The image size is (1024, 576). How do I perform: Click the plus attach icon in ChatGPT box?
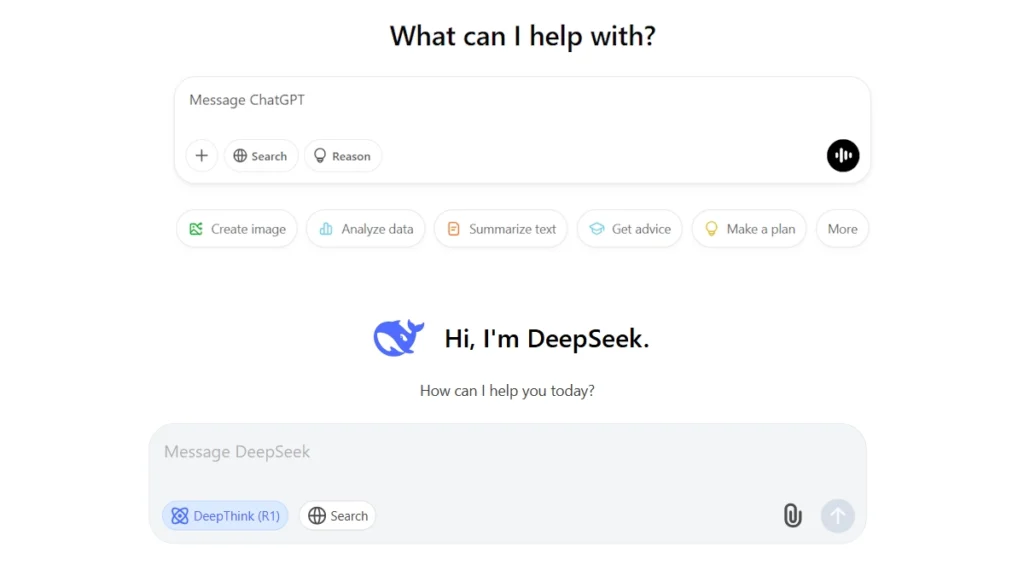pos(201,155)
